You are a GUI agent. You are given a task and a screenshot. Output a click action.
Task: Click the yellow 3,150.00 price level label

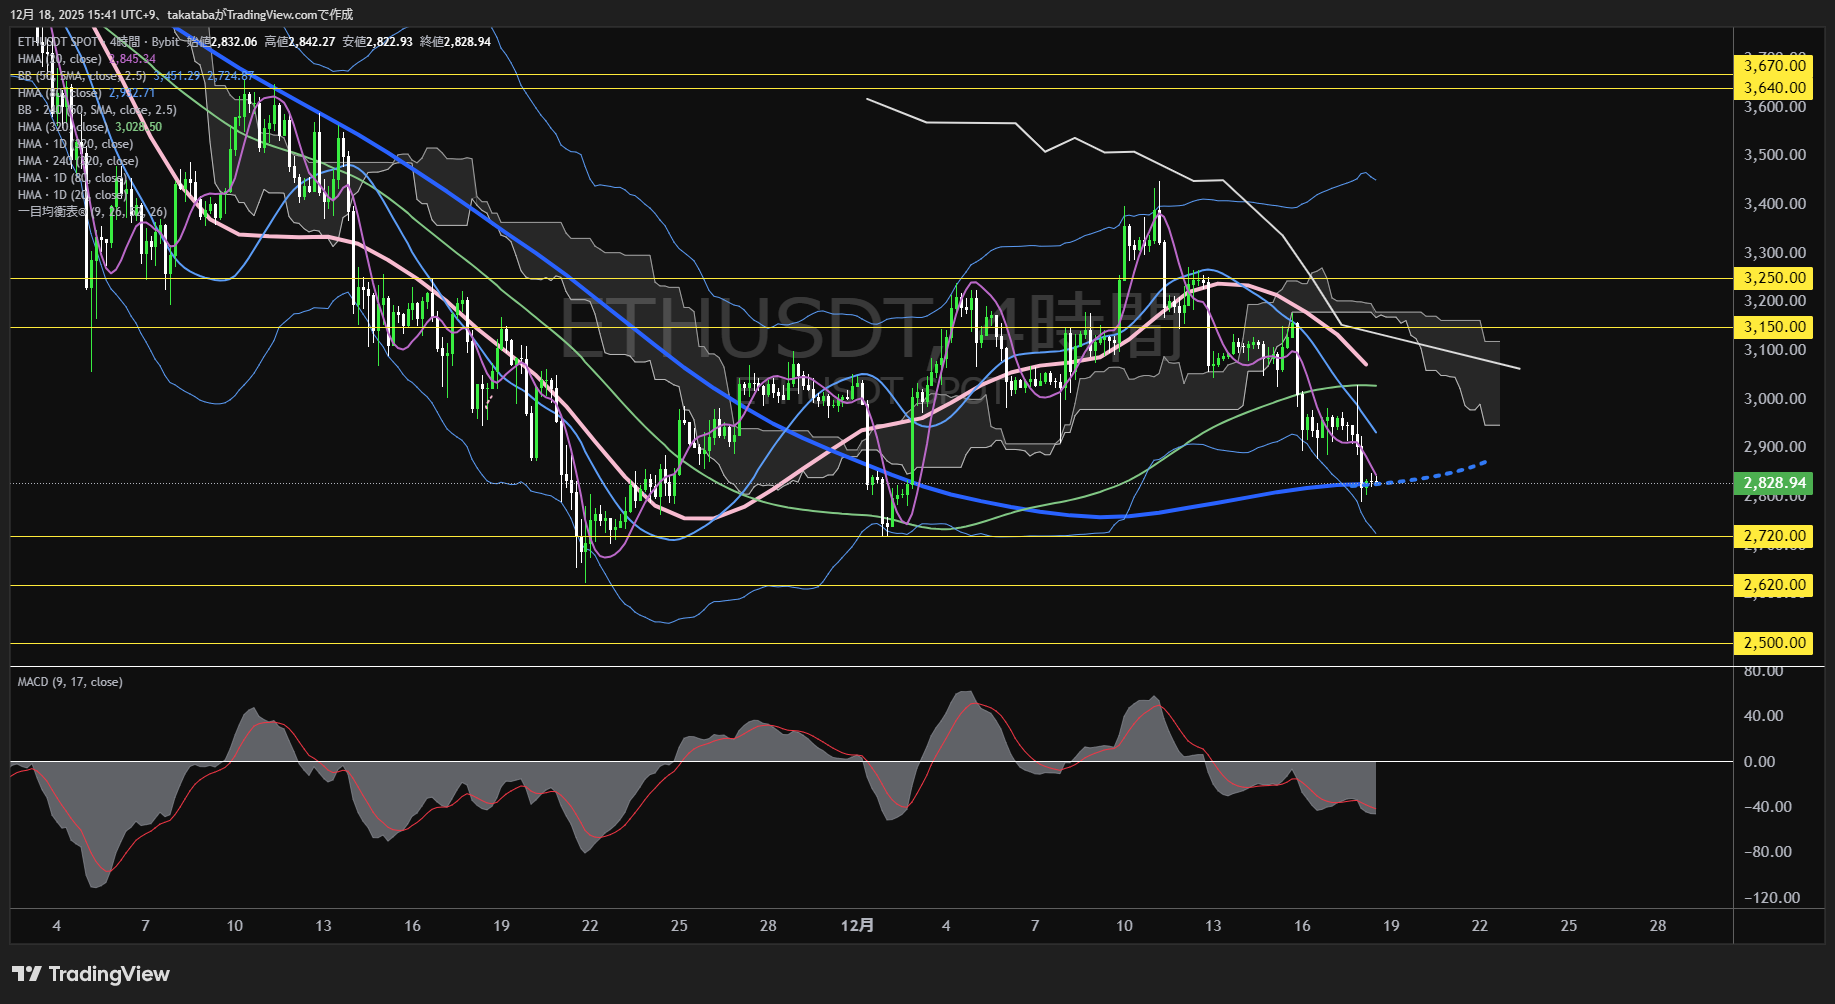pos(1774,327)
